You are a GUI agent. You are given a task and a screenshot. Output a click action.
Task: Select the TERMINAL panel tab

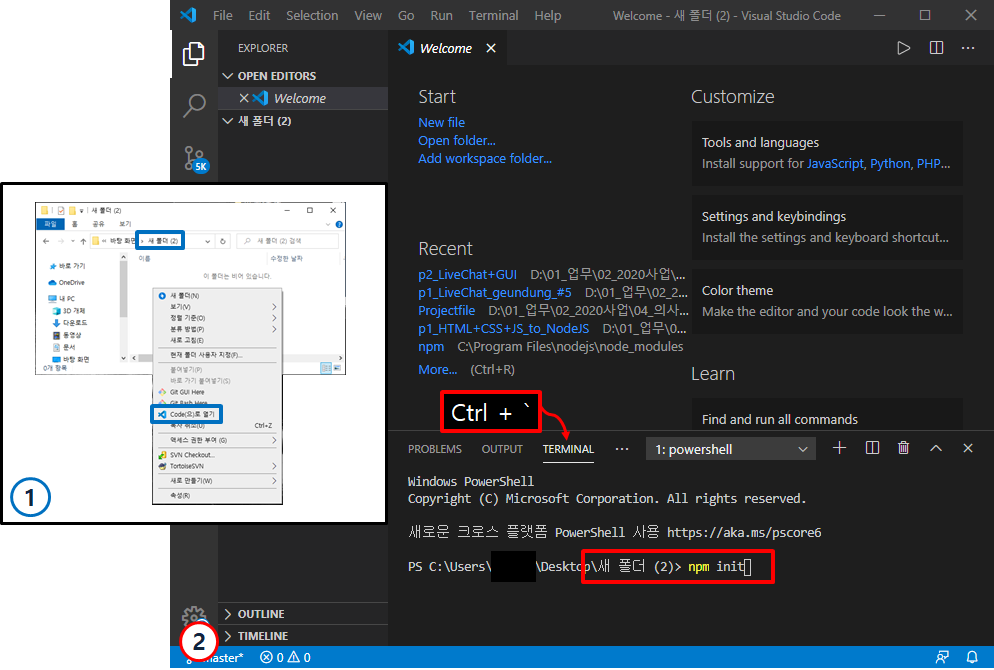pyautogui.click(x=568, y=449)
